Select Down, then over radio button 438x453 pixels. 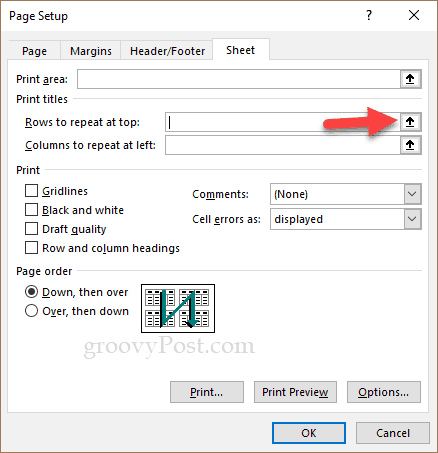31,292
